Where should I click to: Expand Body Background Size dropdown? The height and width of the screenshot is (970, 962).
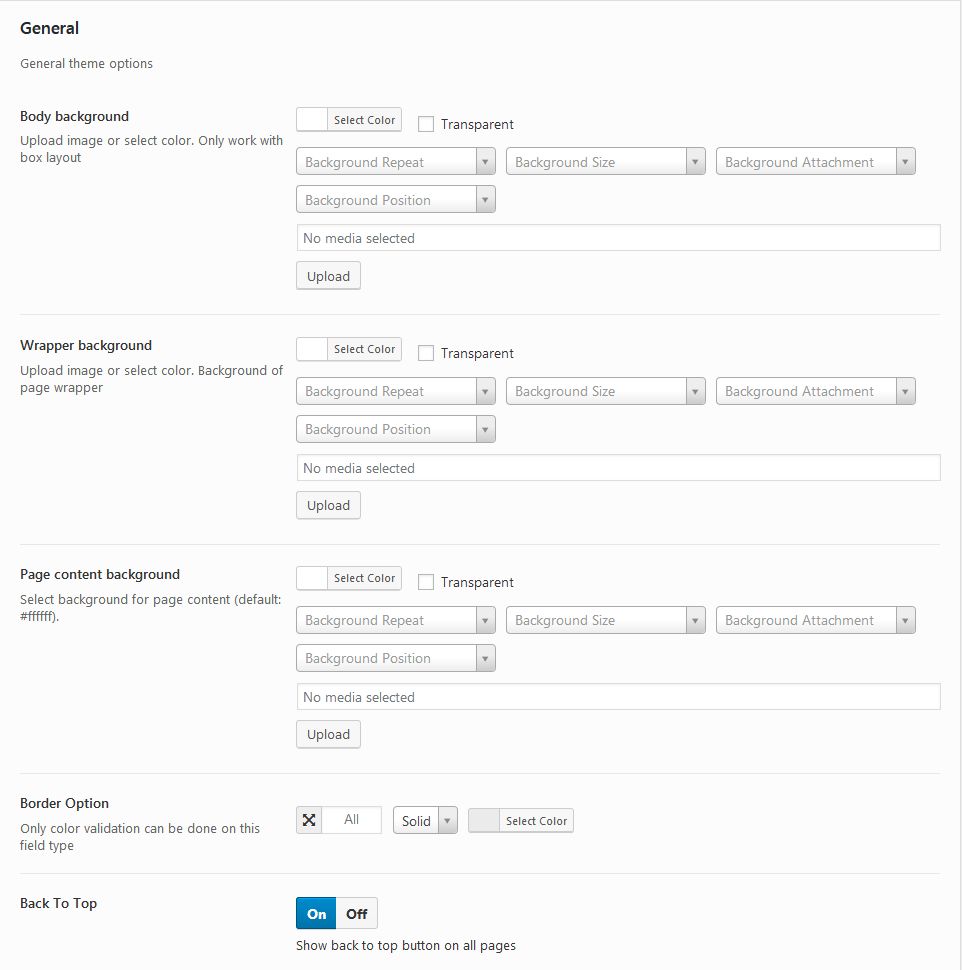[x=606, y=161]
